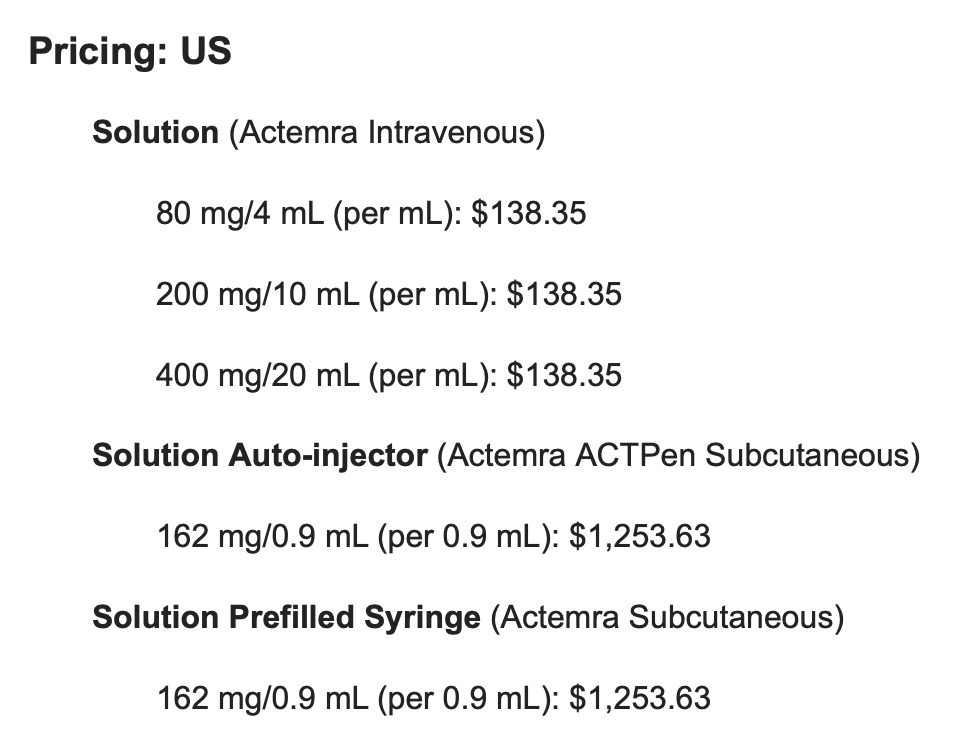Viewport: 964px width, 740px height.
Task: Click the auto-injector $1,253.63 price
Action: pos(640,536)
